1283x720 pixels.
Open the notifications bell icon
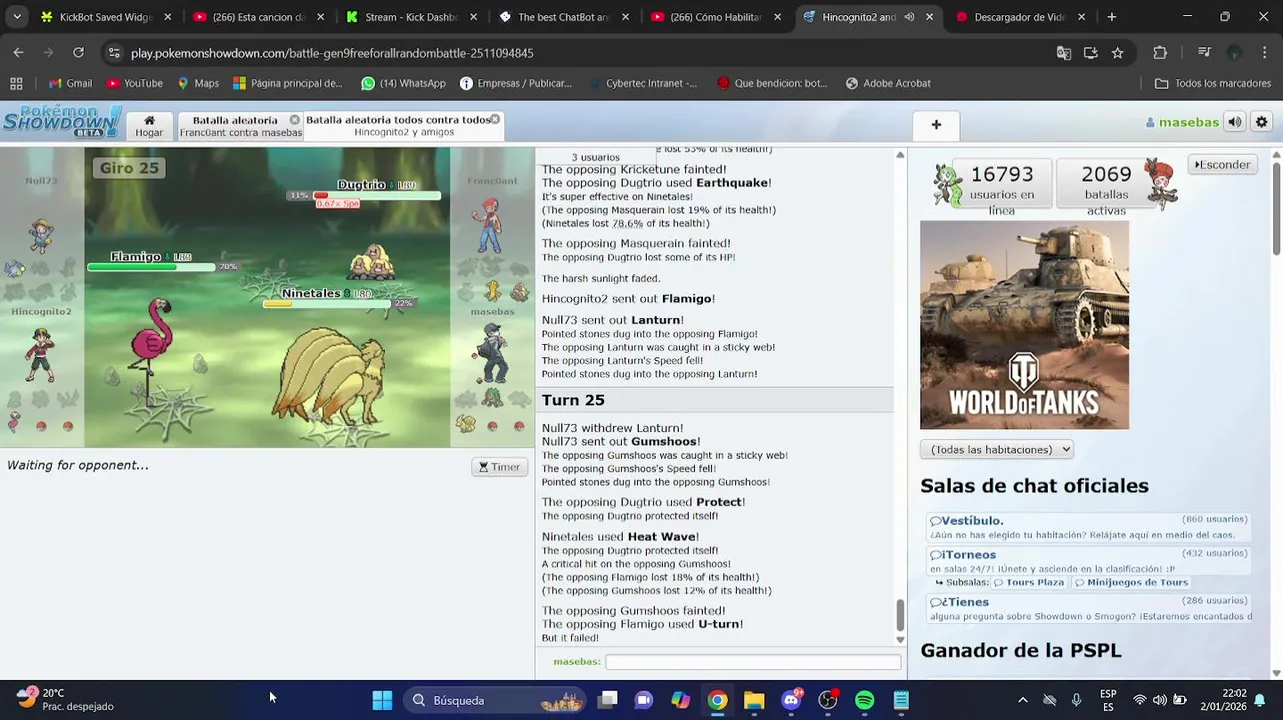(x=1260, y=700)
